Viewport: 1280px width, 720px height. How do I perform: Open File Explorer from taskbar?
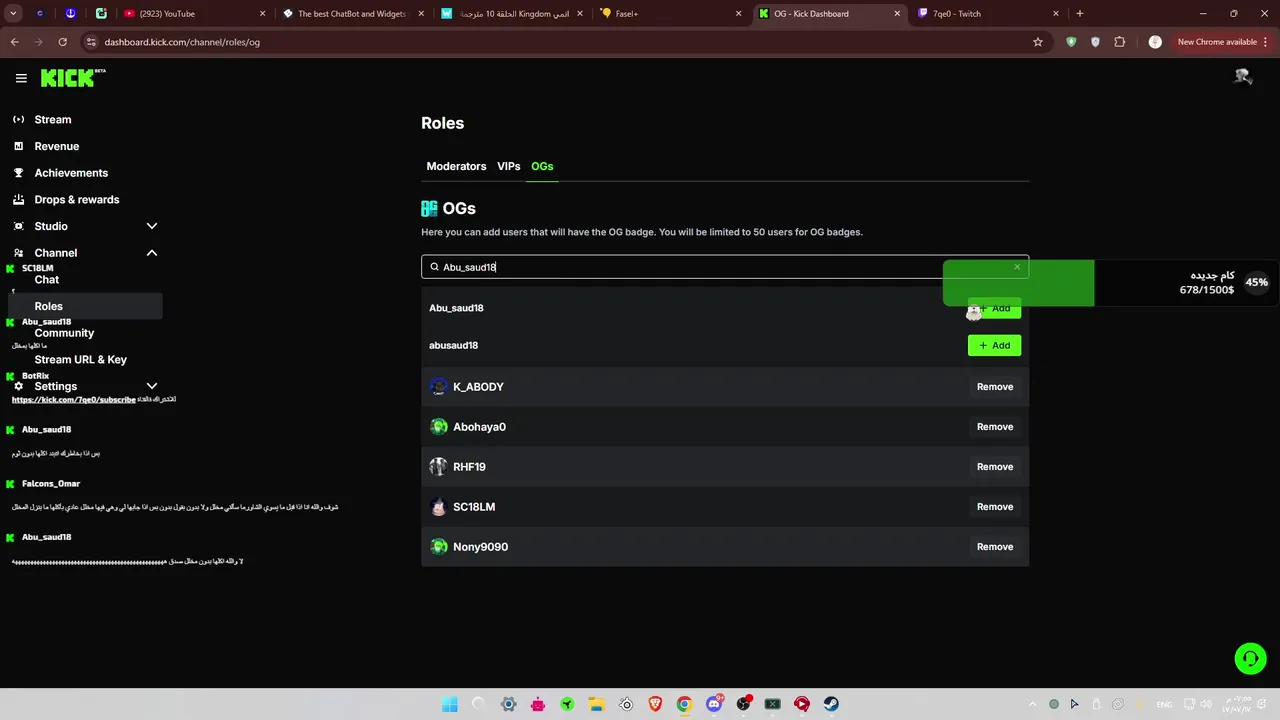[x=596, y=704]
